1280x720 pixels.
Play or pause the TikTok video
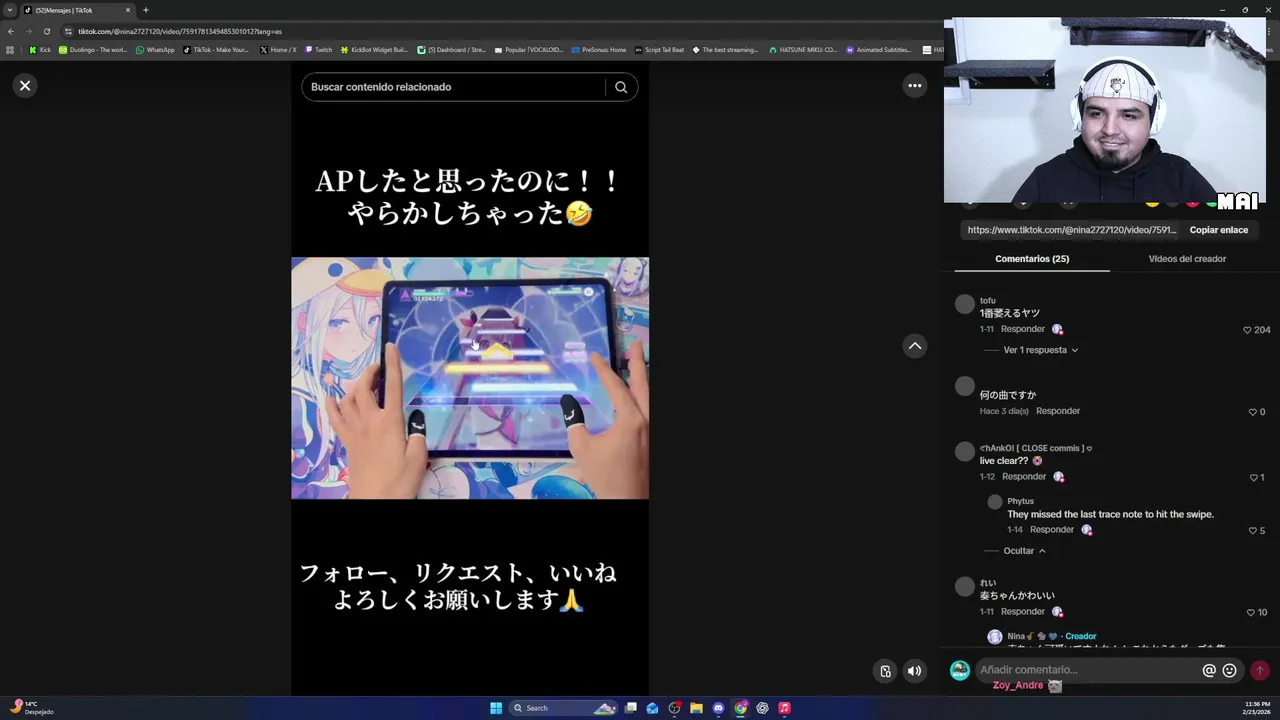(470, 378)
